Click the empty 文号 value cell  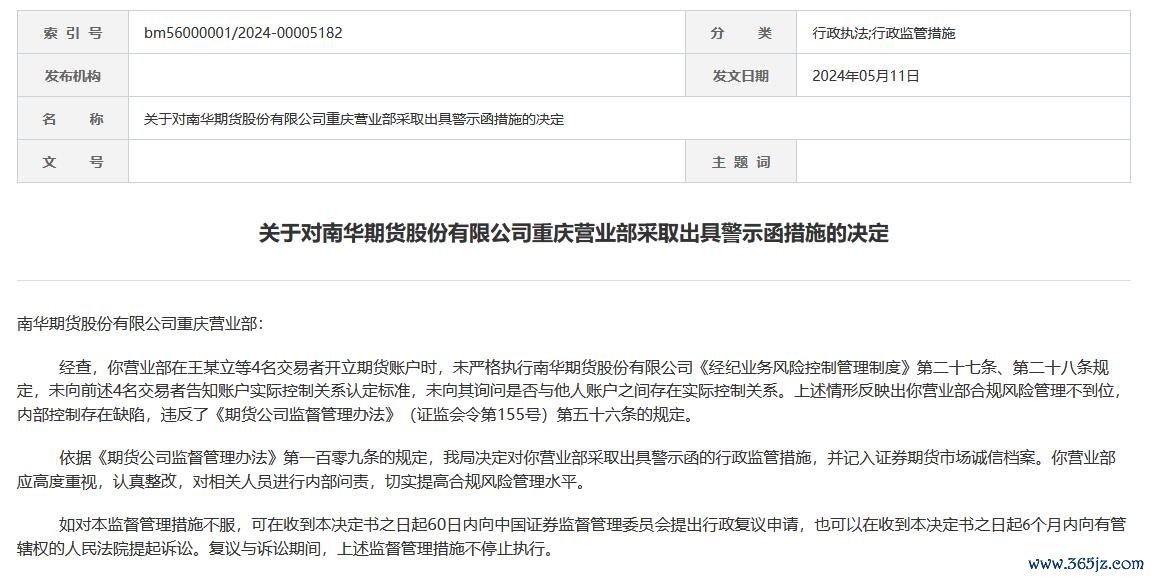click(406, 162)
